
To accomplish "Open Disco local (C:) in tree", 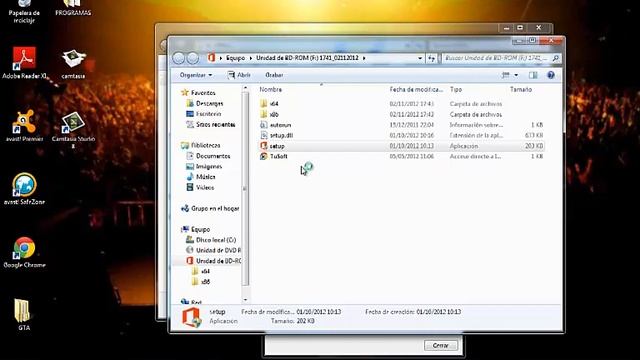I will pos(211,240).
